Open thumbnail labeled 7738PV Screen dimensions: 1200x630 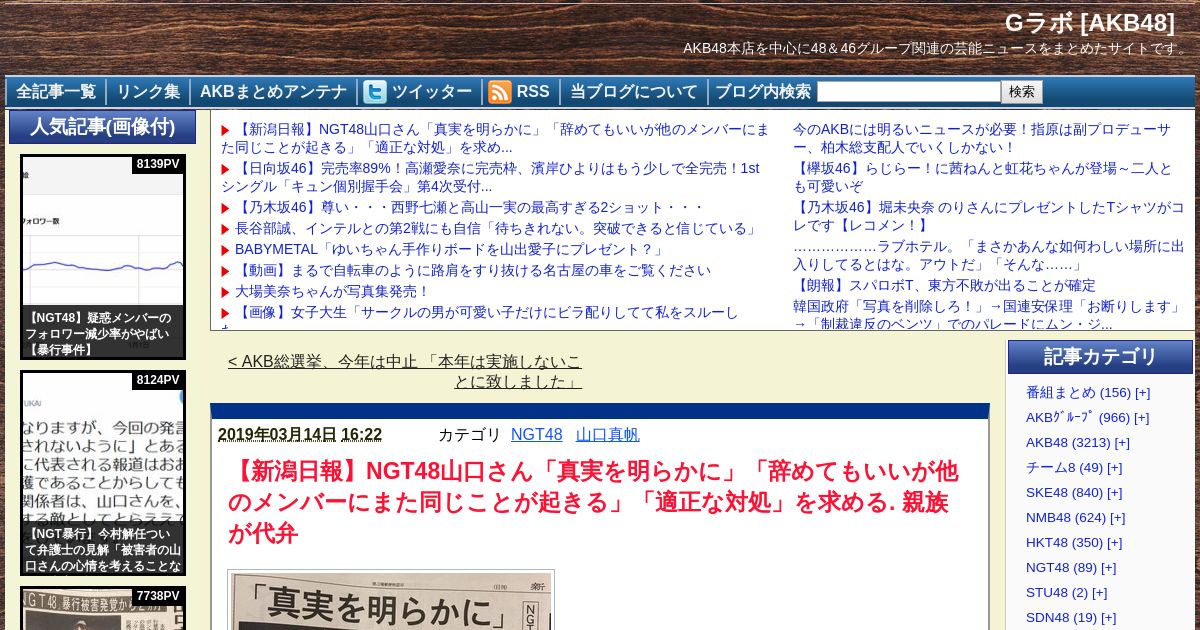click(x=103, y=608)
